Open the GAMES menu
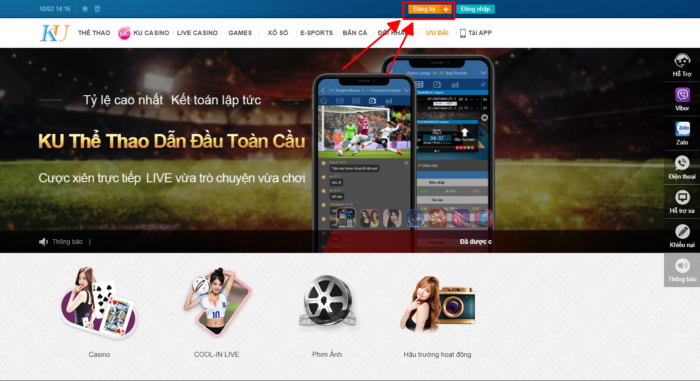 (240, 33)
